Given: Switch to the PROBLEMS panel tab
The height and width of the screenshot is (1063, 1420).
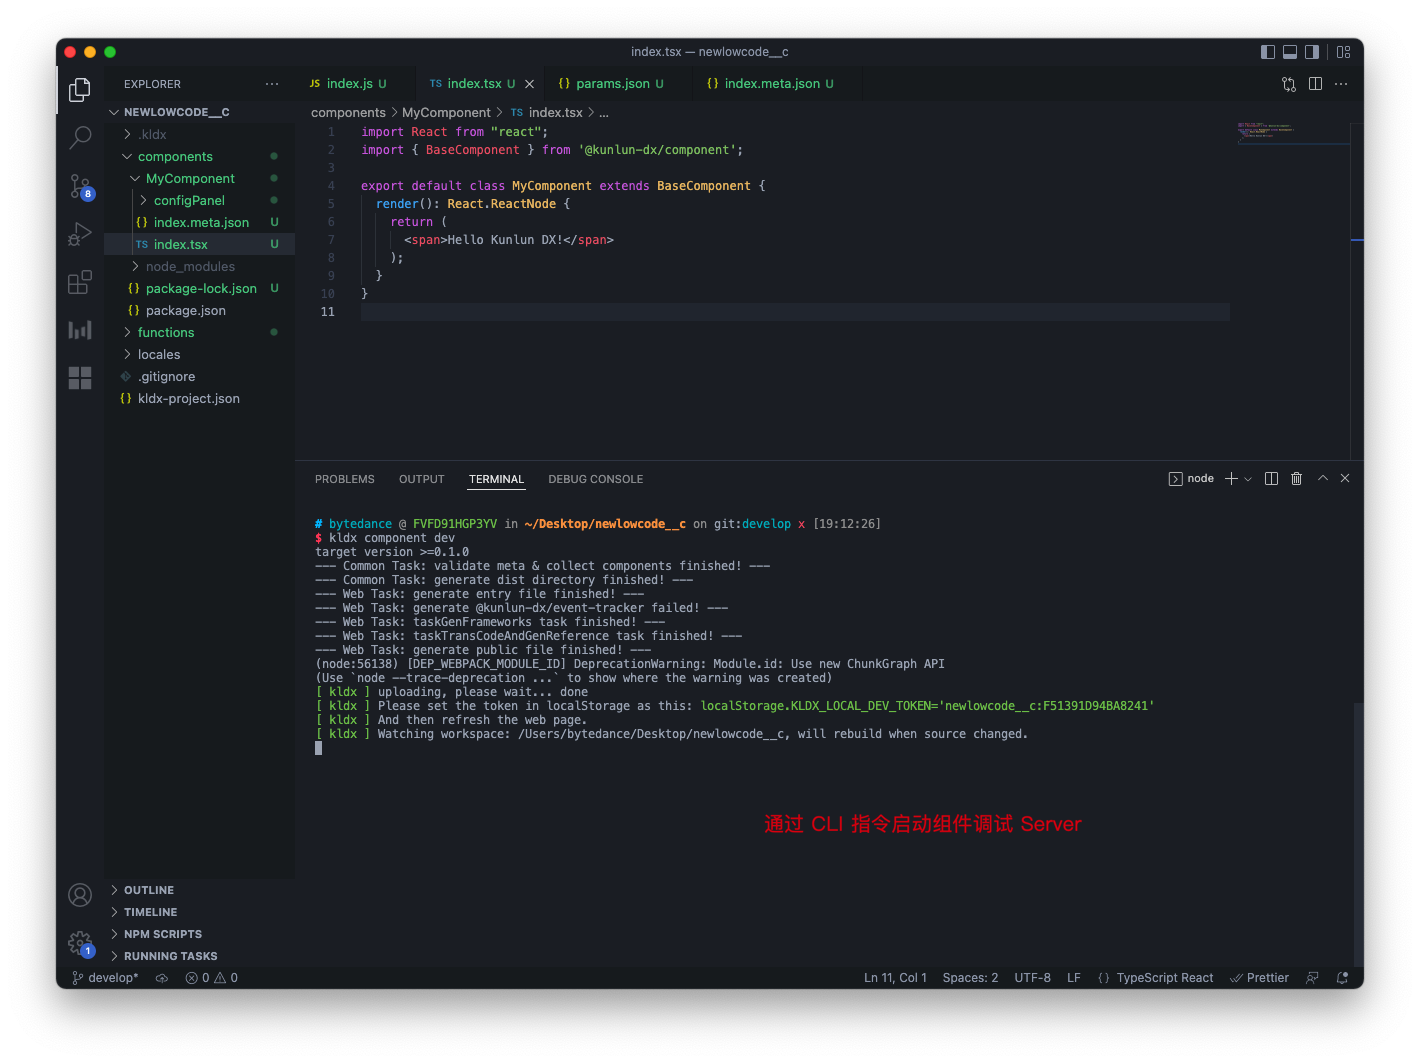Looking at the screenshot, I should (344, 479).
